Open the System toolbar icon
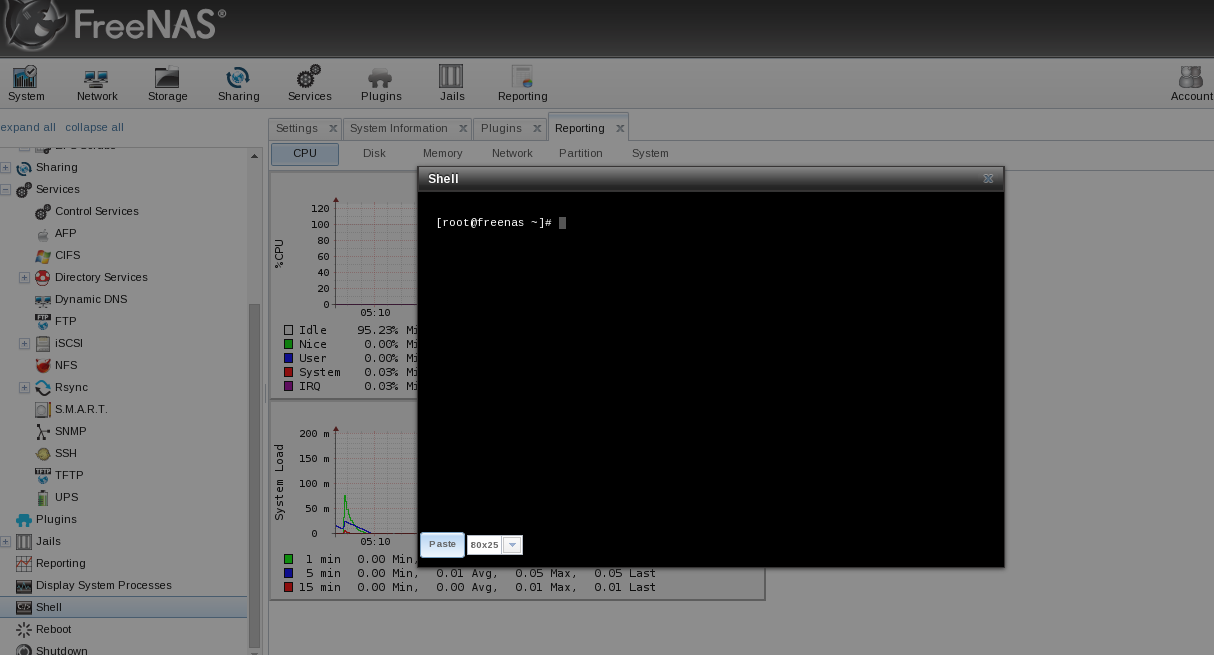The width and height of the screenshot is (1214, 655). [26, 83]
